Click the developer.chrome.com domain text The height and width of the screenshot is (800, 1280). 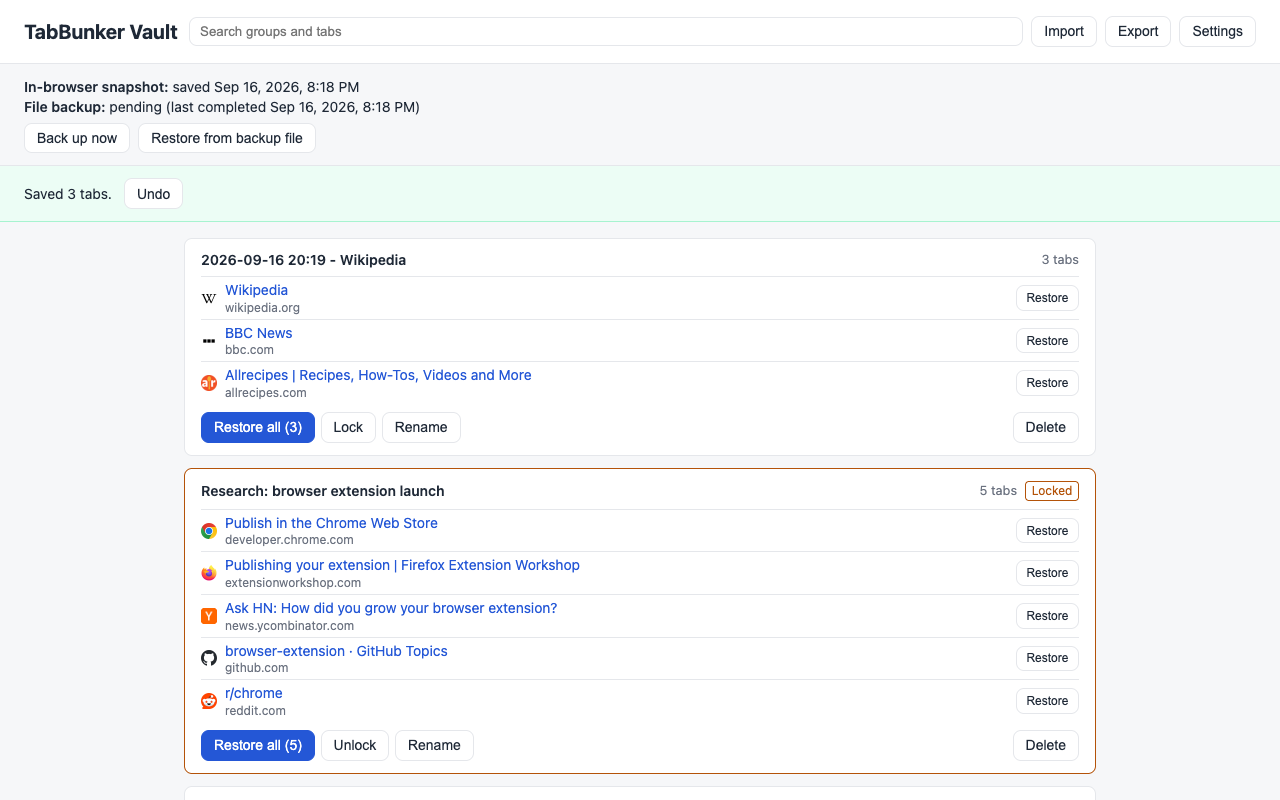tap(289, 540)
